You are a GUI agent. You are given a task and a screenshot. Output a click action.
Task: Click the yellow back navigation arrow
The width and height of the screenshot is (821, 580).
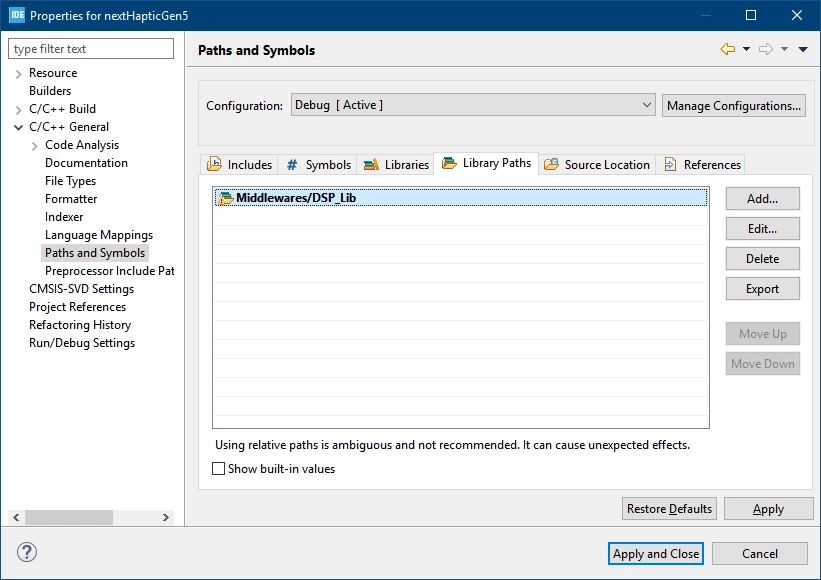pyautogui.click(x=727, y=49)
